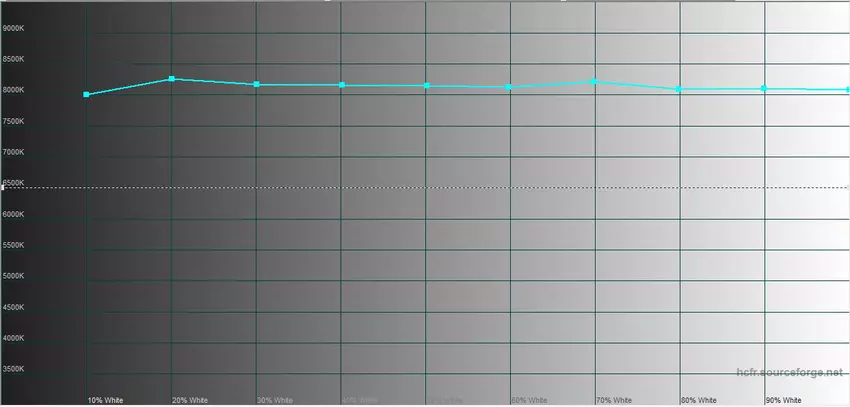Click the 10% White axis label
850x407 pixels.
tap(105, 400)
